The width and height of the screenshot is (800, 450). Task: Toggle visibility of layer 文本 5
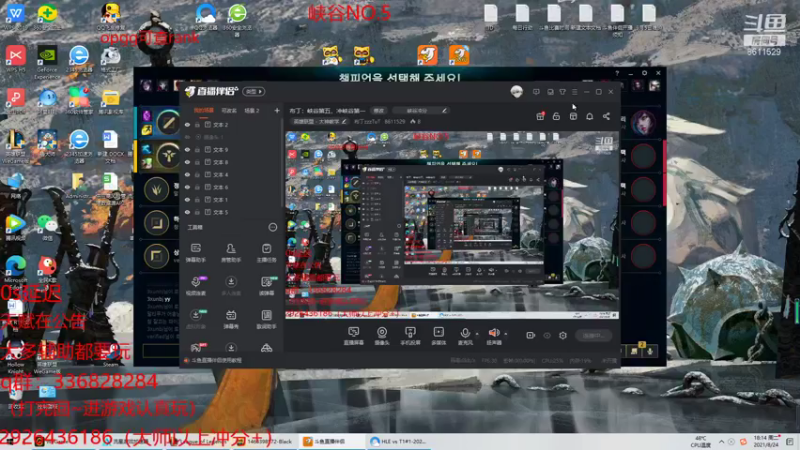pyautogui.click(x=187, y=212)
